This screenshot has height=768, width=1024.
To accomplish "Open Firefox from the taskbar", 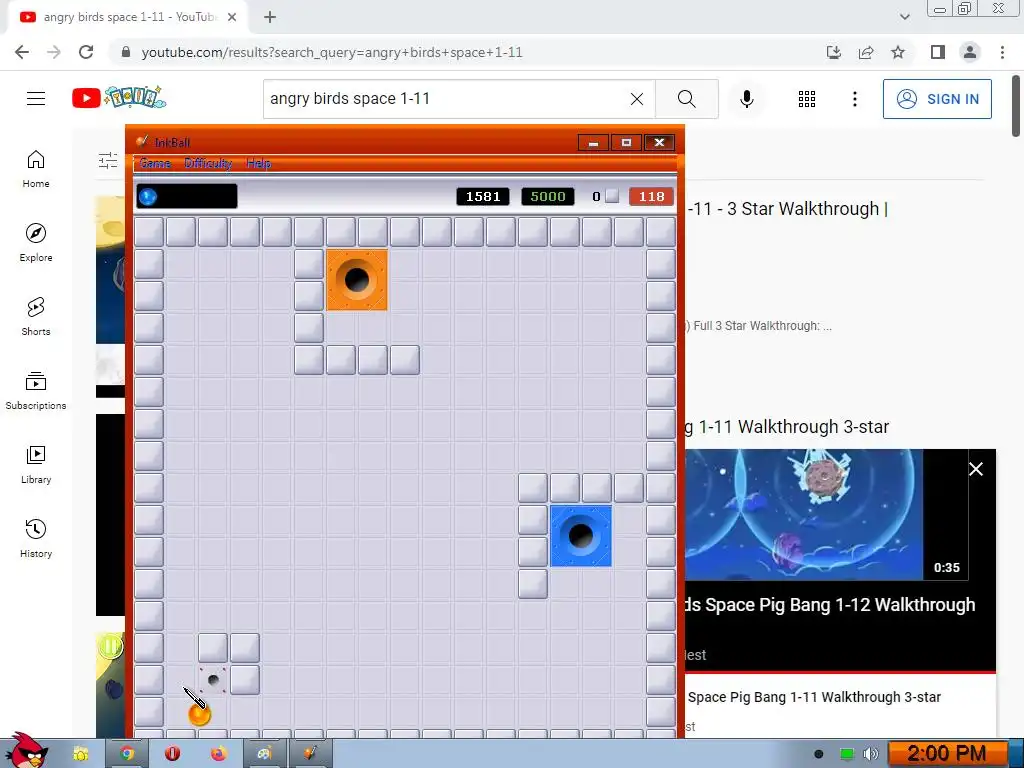I will click(x=218, y=754).
